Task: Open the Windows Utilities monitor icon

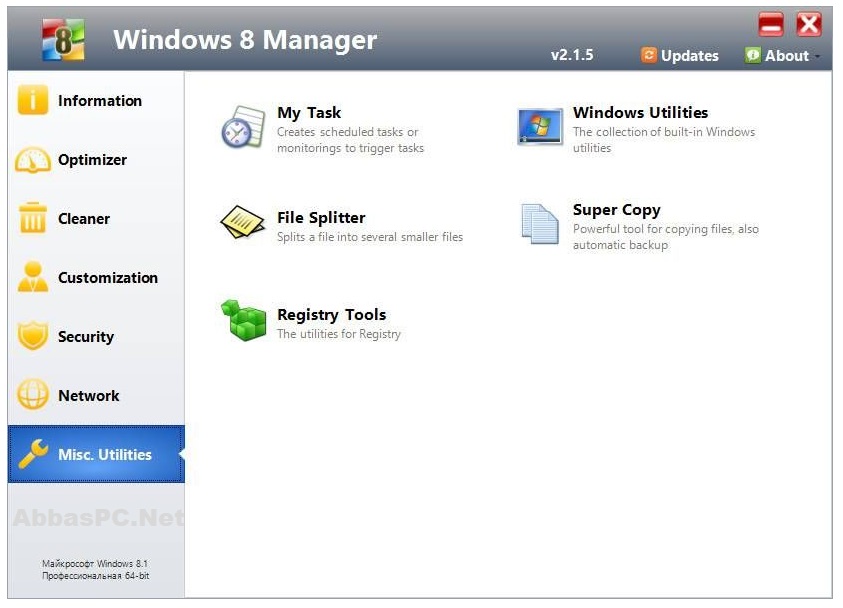Action: 540,127
